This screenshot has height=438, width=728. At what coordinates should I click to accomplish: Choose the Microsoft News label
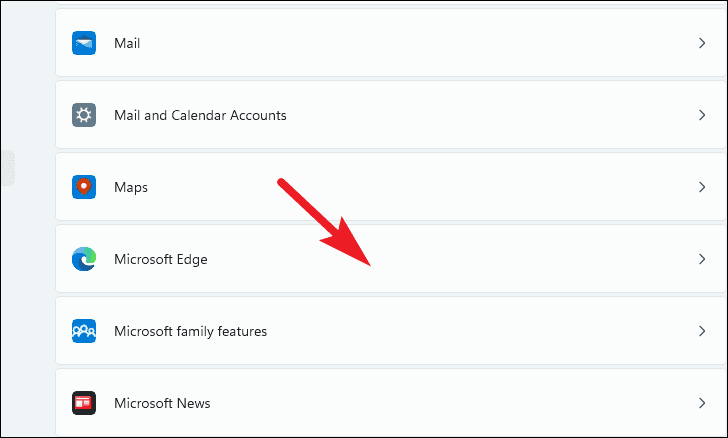(162, 403)
